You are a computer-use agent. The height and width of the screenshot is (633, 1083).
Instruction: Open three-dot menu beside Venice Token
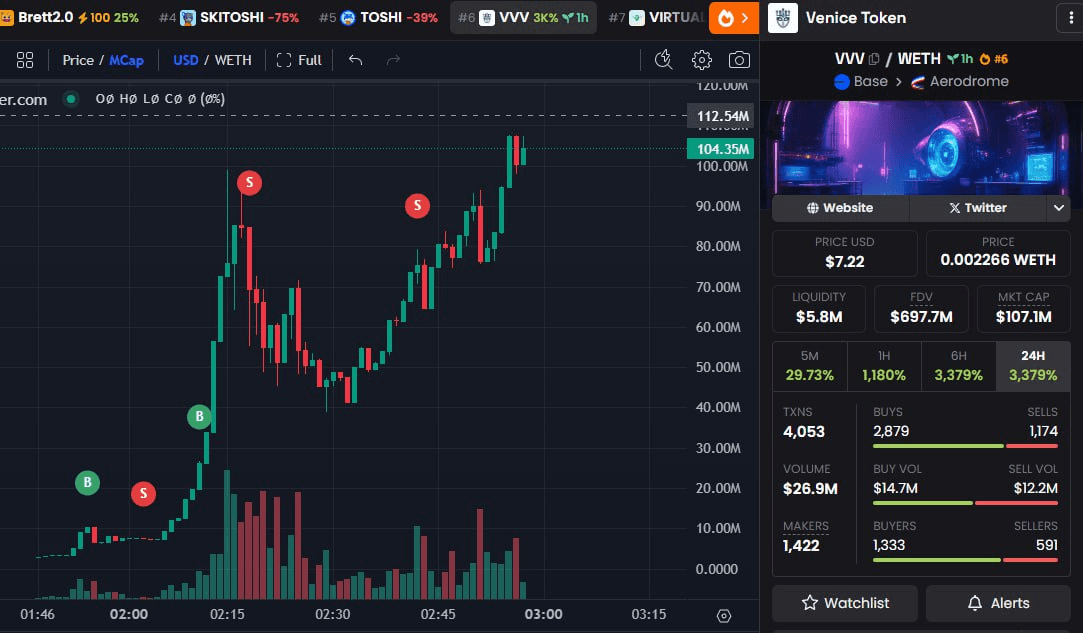(x=1071, y=18)
